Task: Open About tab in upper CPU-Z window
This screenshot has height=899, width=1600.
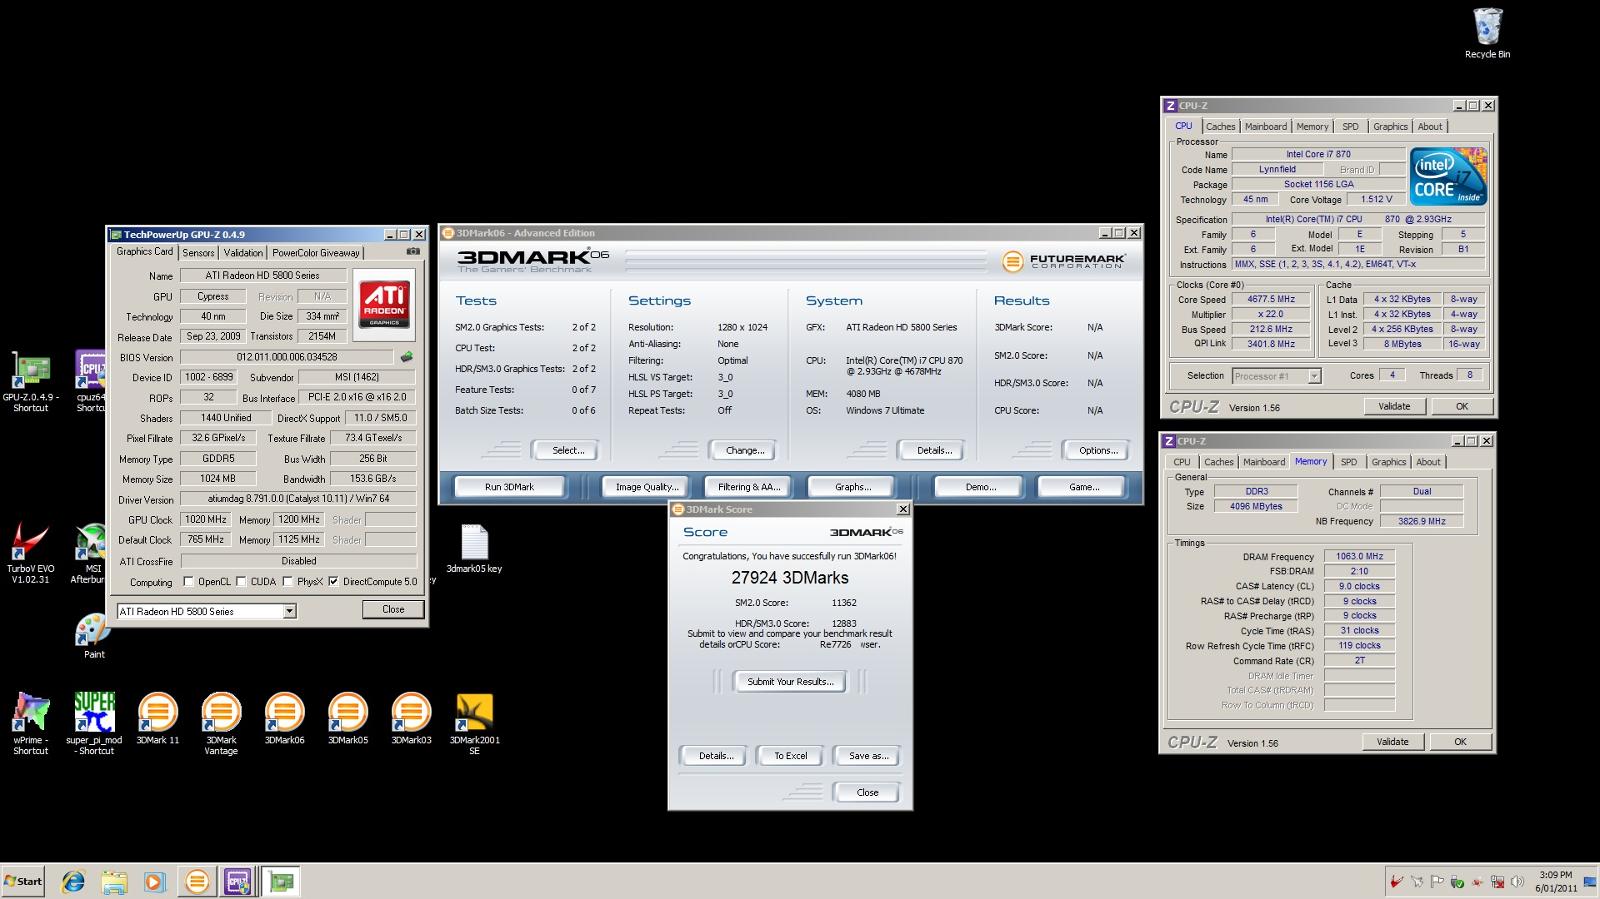Action: click(x=1430, y=127)
